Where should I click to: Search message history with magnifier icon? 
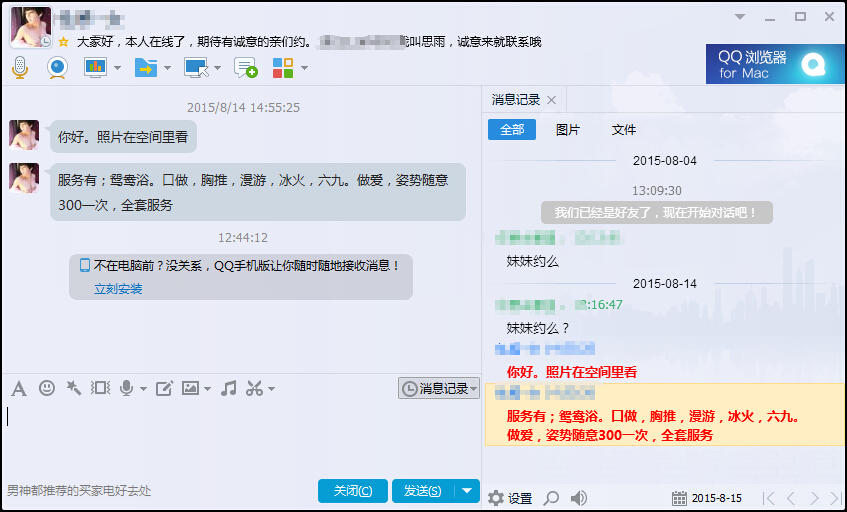coord(551,497)
